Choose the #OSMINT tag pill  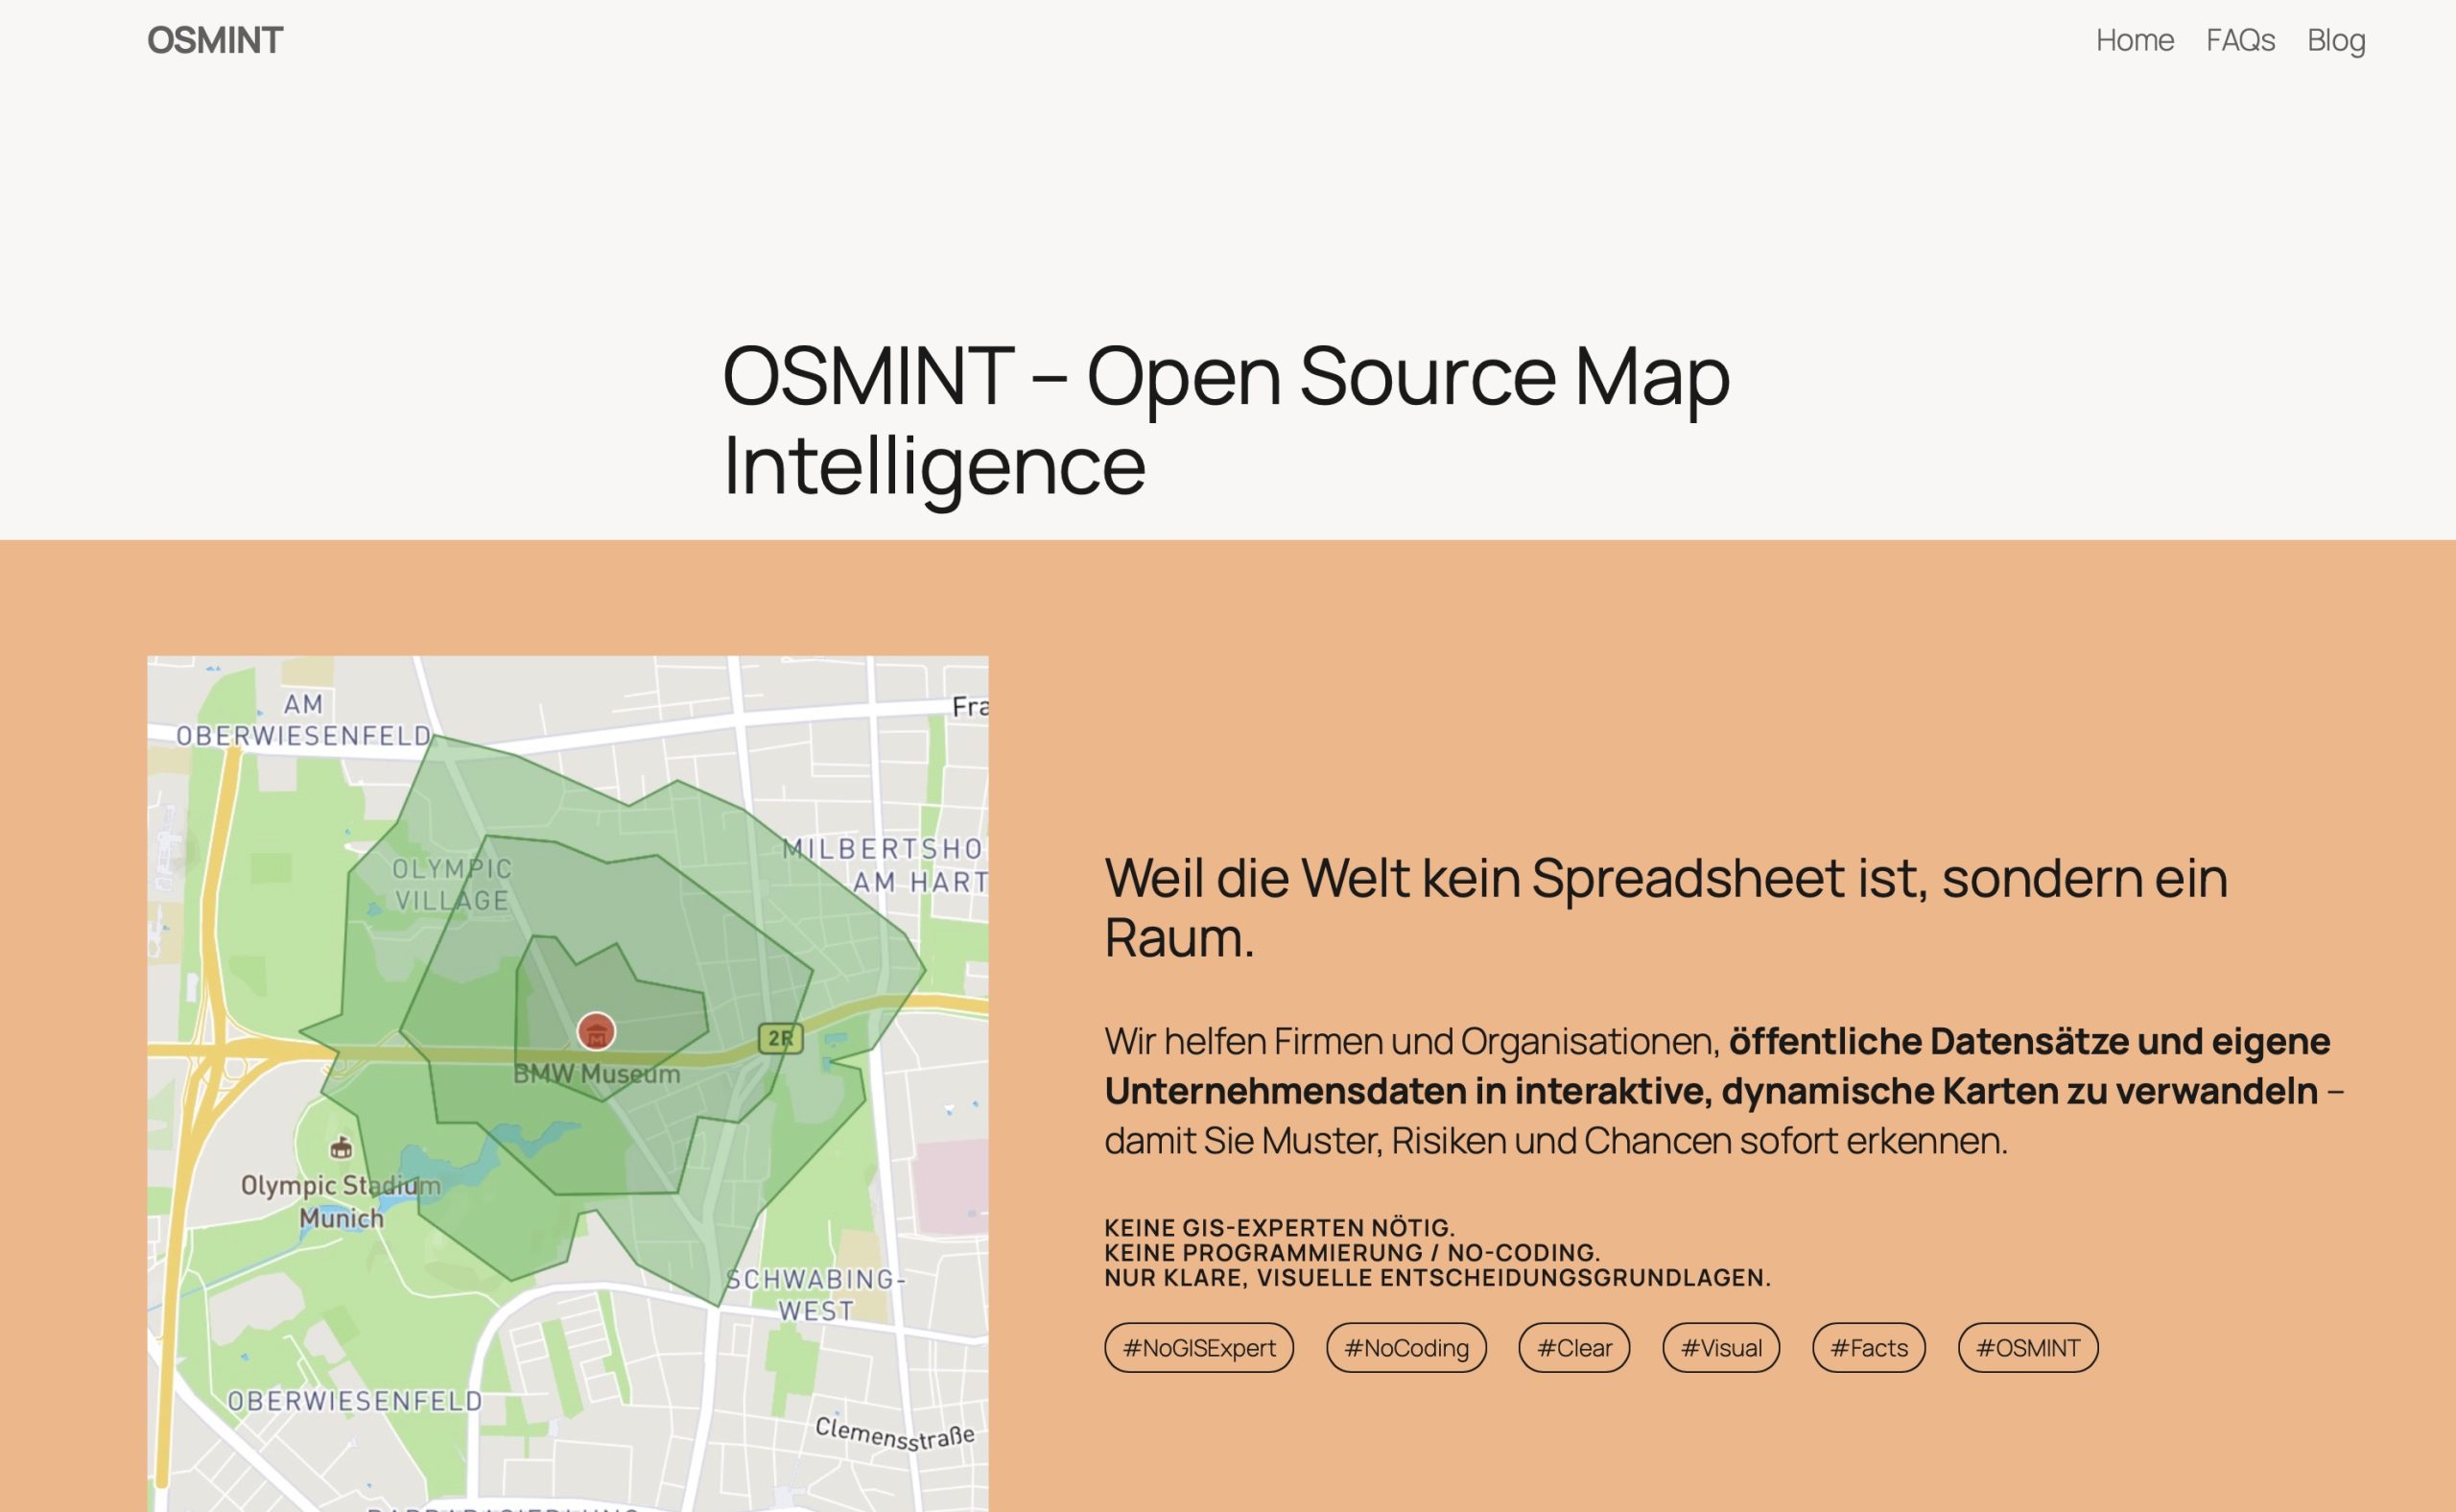2027,1348
